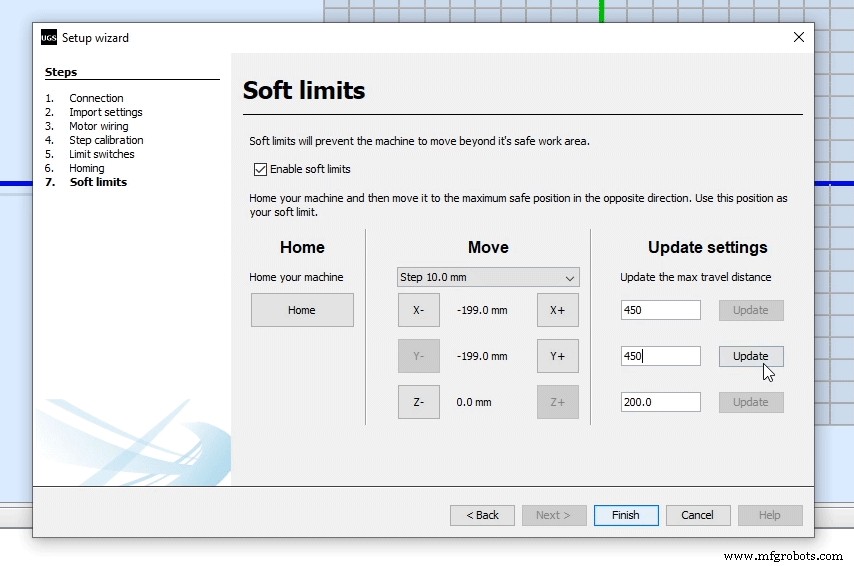Click Finish to complete the wizard
Screen dimensions: 854x566
[626, 515]
